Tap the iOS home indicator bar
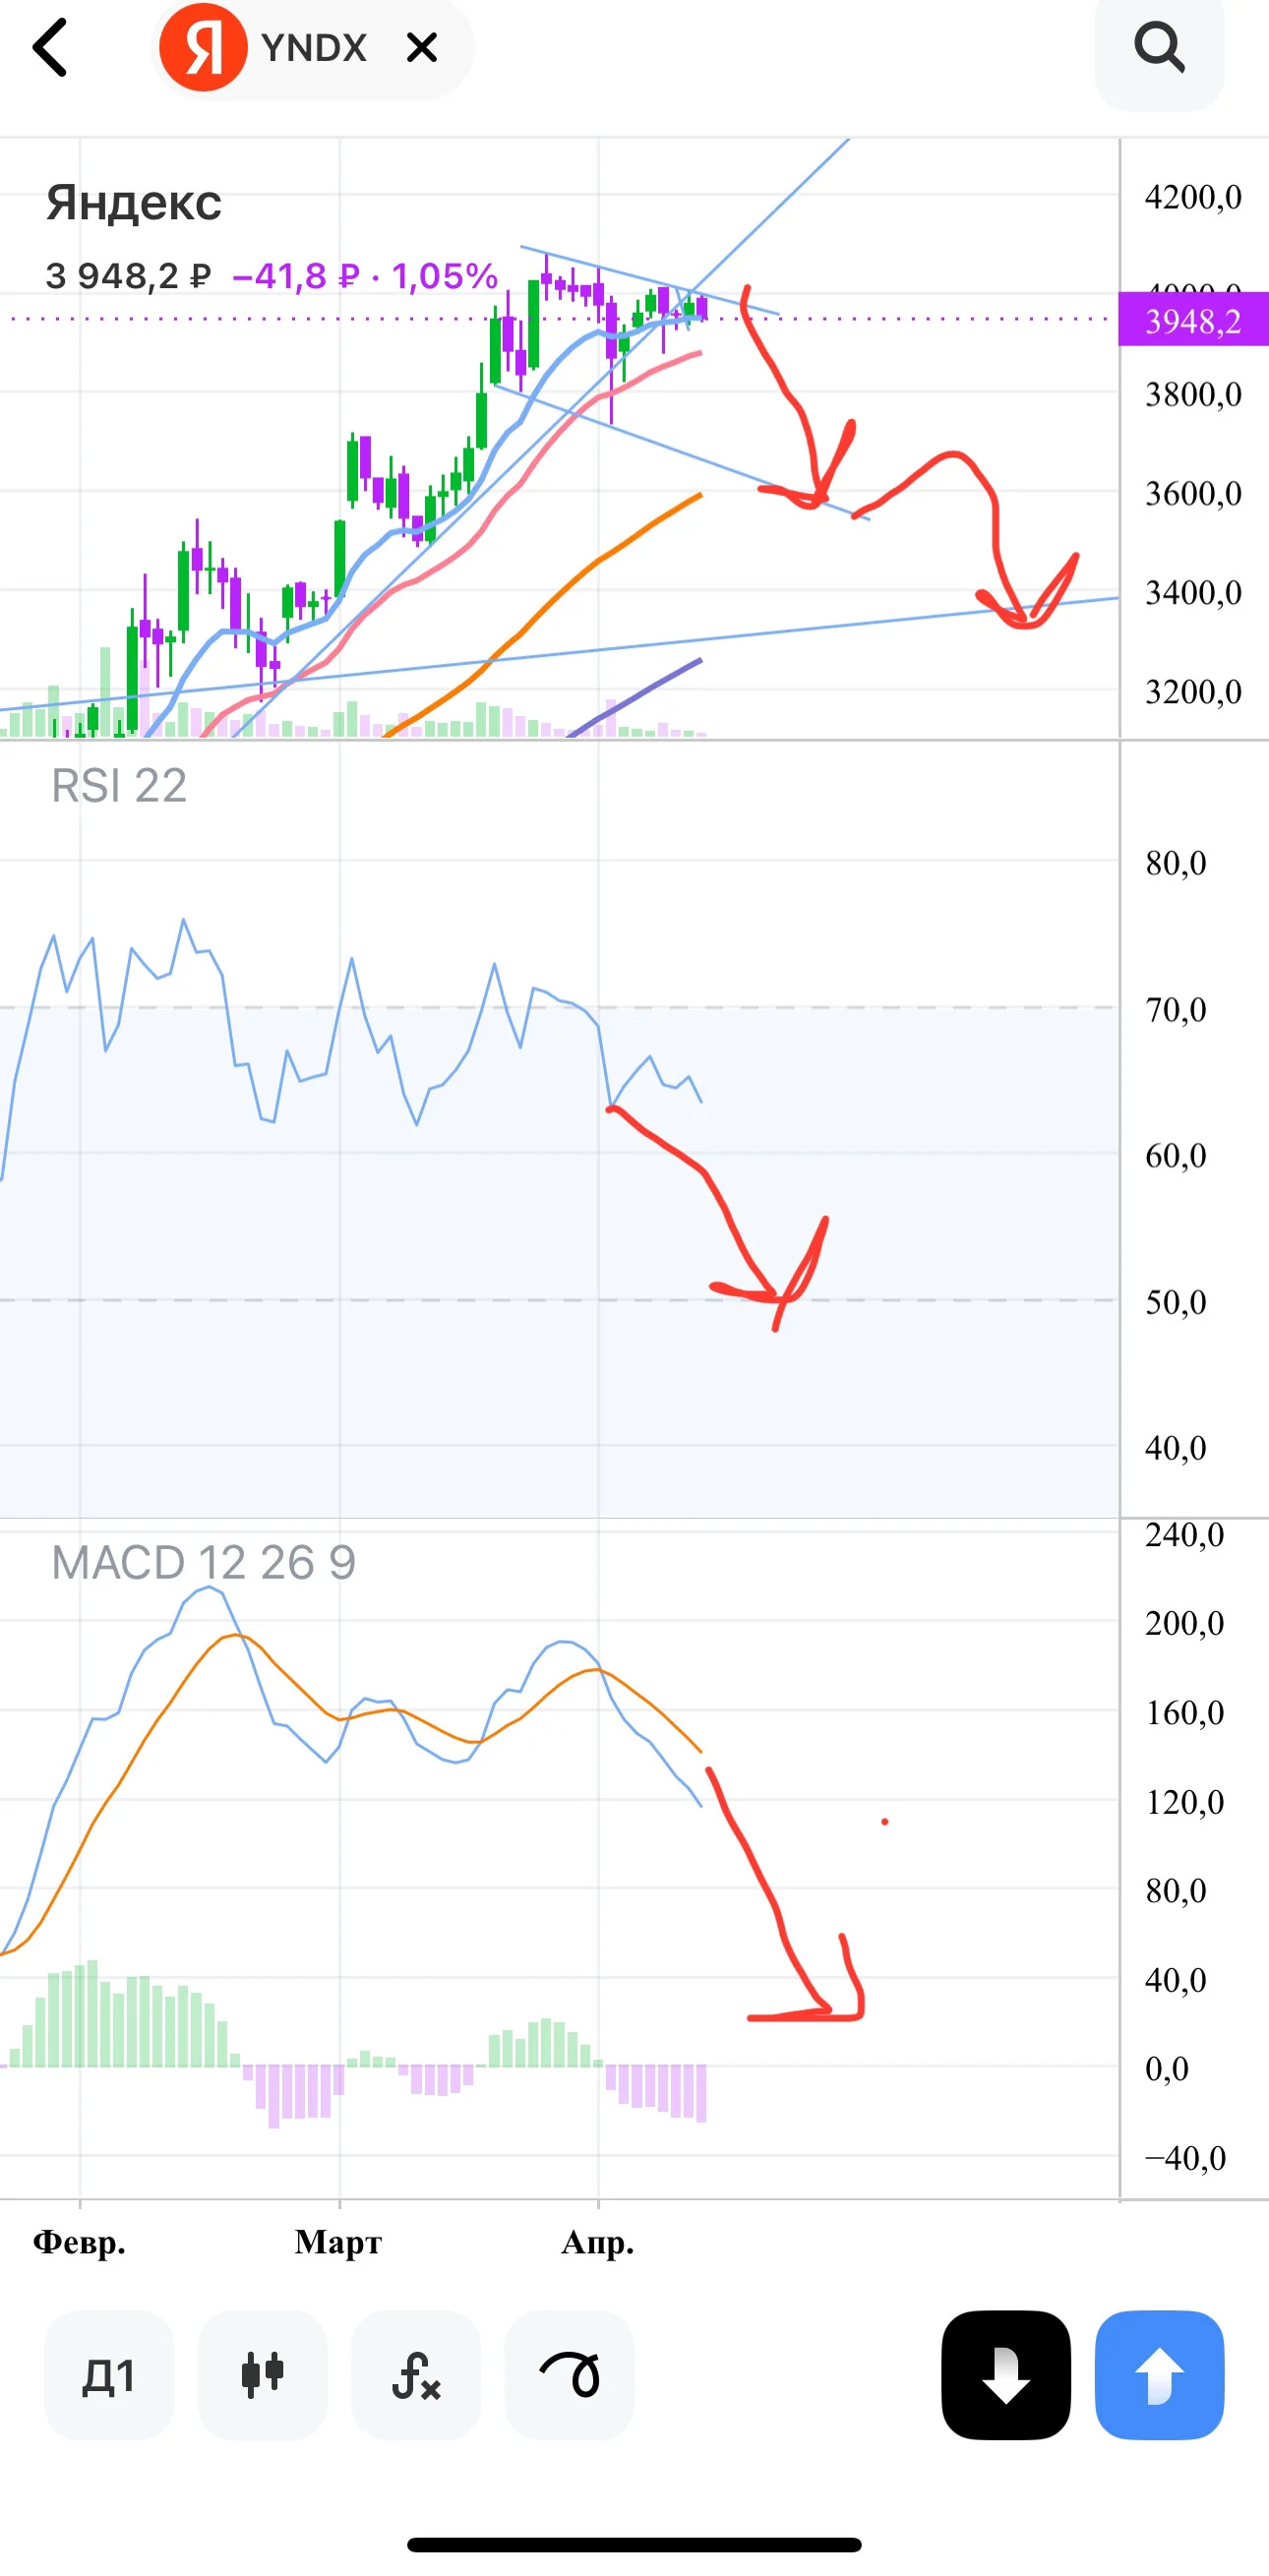The image size is (1269, 2576). (x=634, y=2544)
